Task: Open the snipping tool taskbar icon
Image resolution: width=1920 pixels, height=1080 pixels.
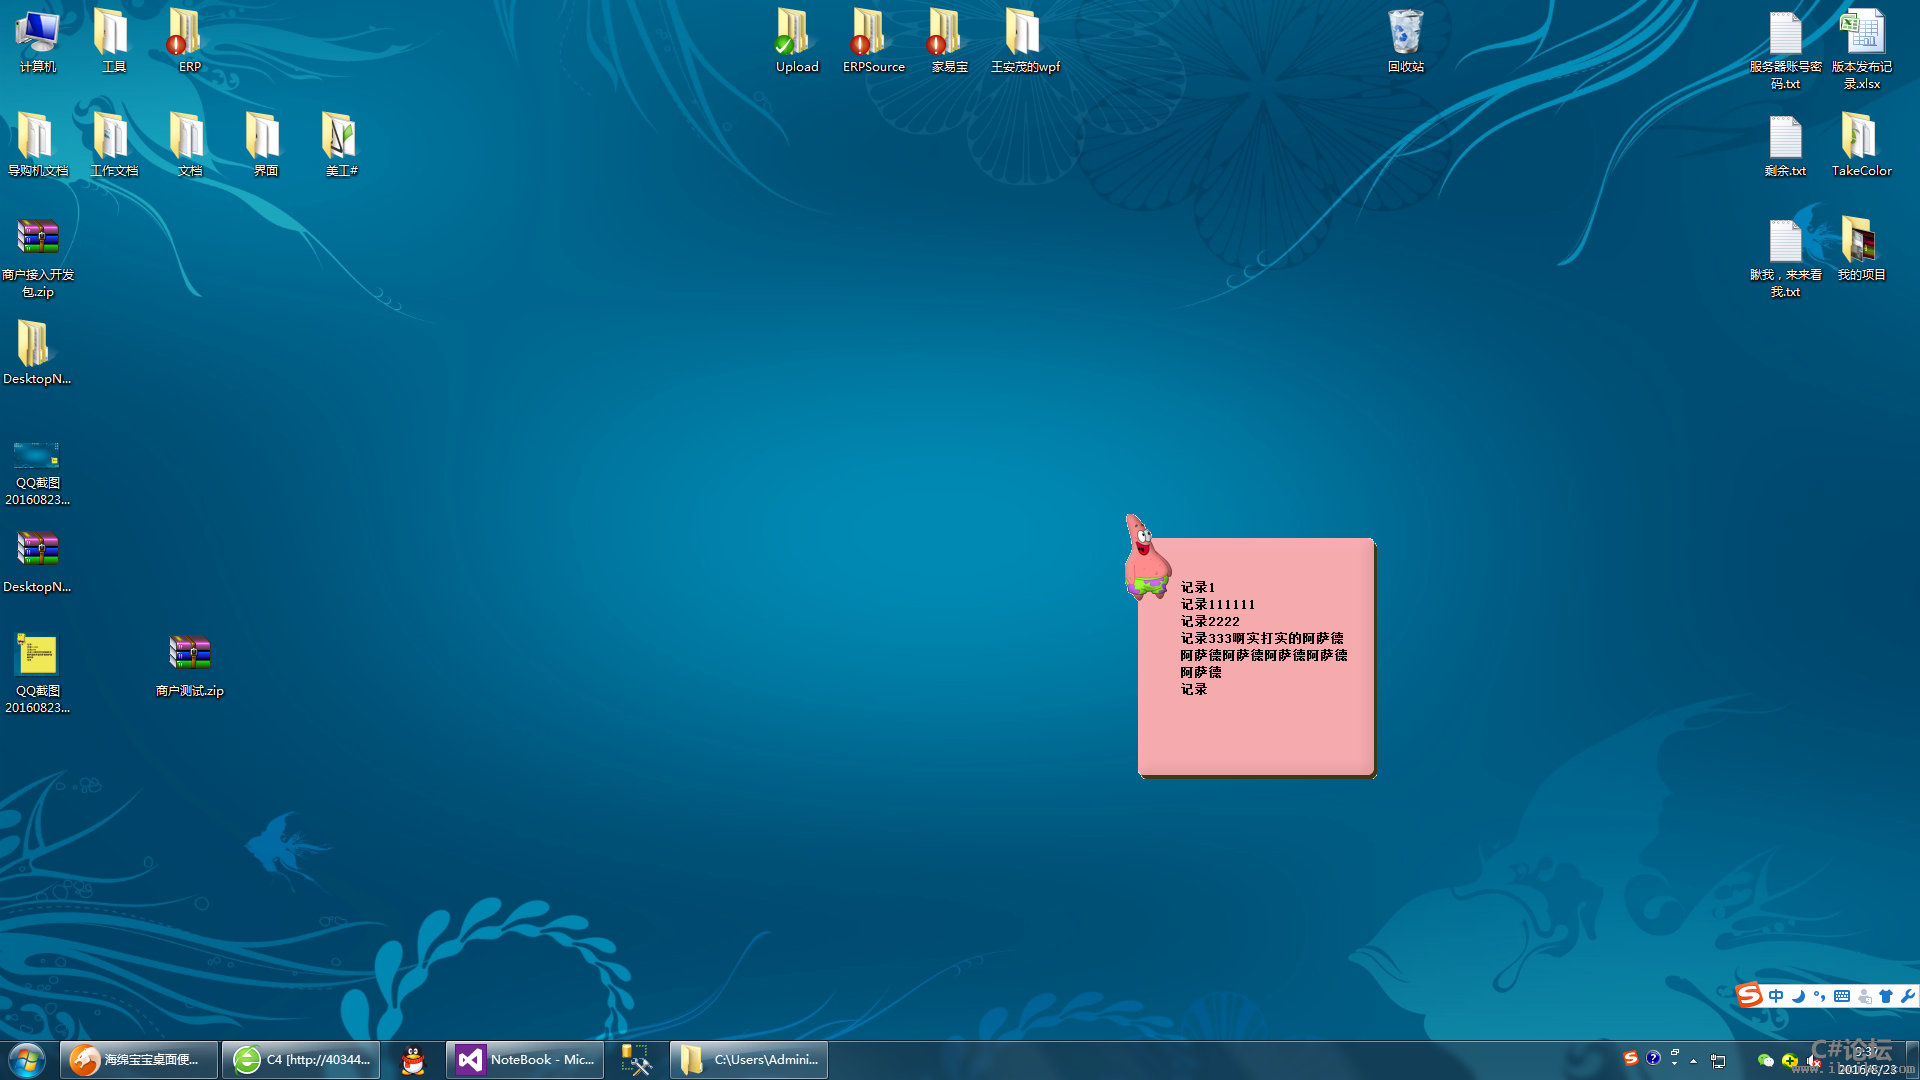Action: pos(636,1060)
